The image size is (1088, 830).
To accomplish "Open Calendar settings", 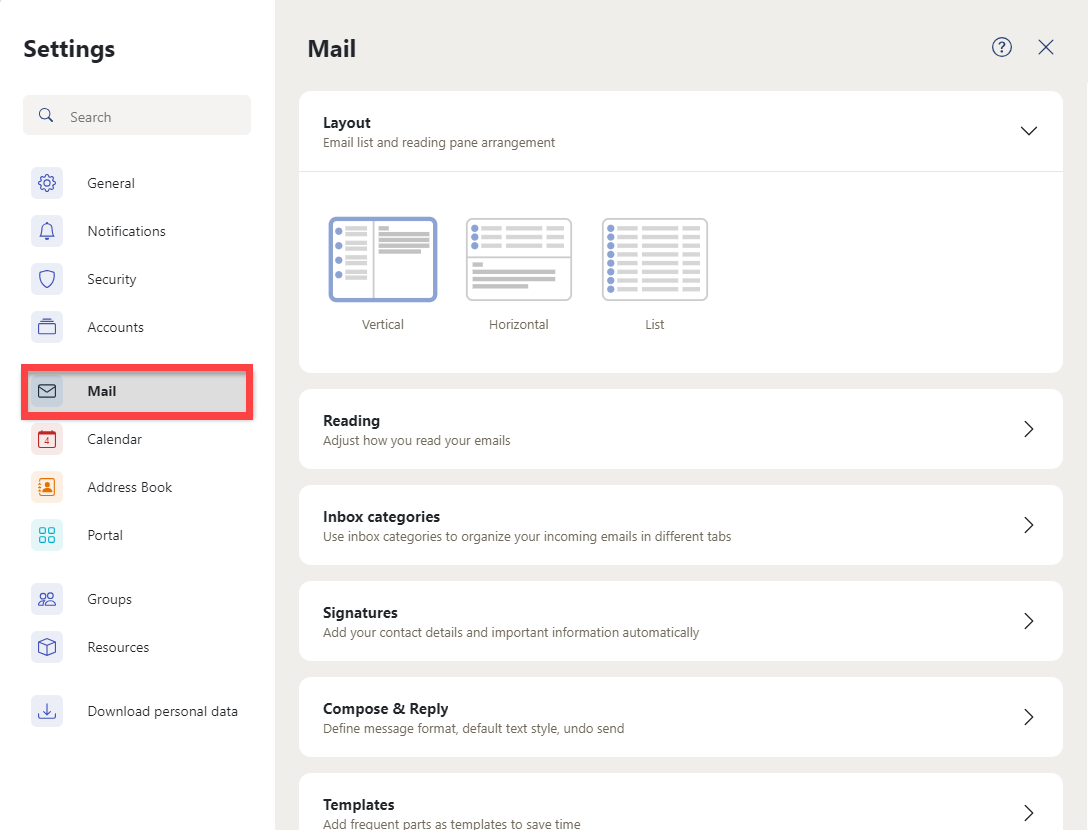I will pyautogui.click(x=137, y=439).
